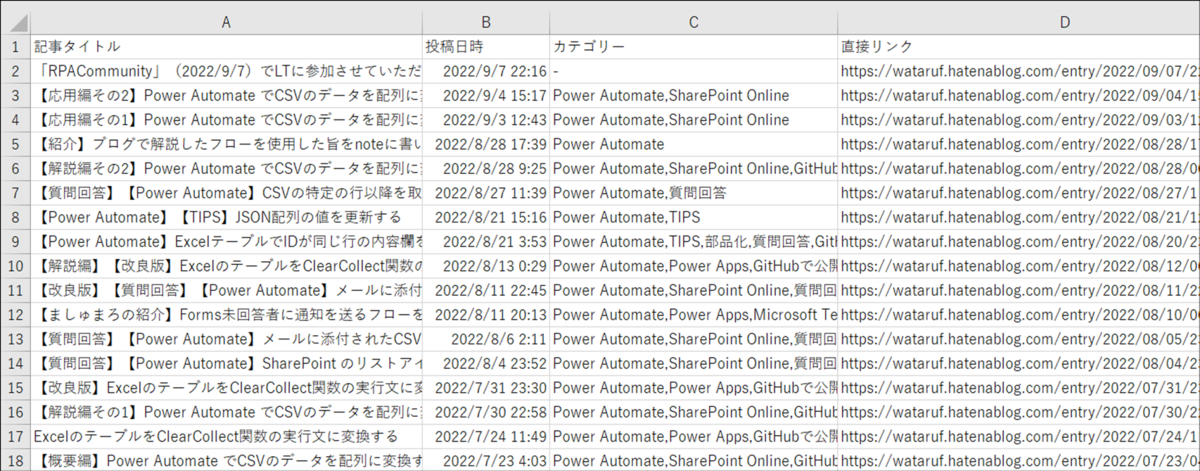Click the date 2022/8/27 11:39
The image size is (1200, 471).
coord(485,193)
